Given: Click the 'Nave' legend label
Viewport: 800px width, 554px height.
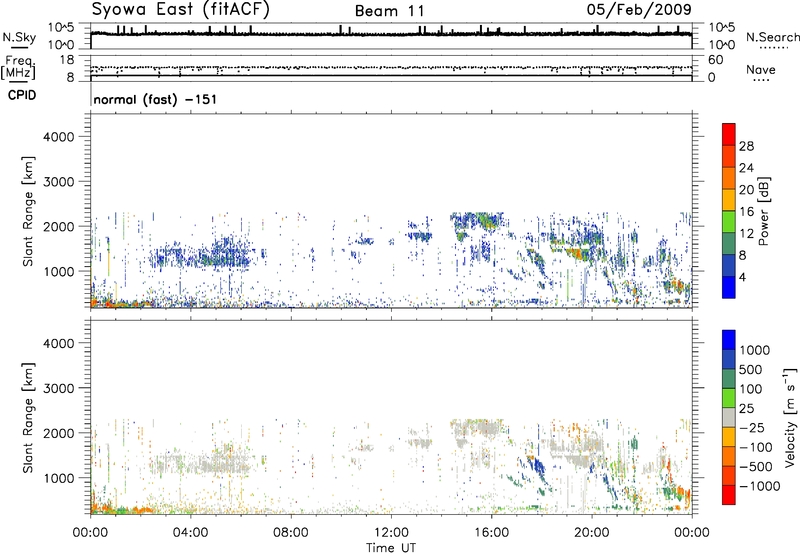Looking at the screenshot, I should pos(761,70).
